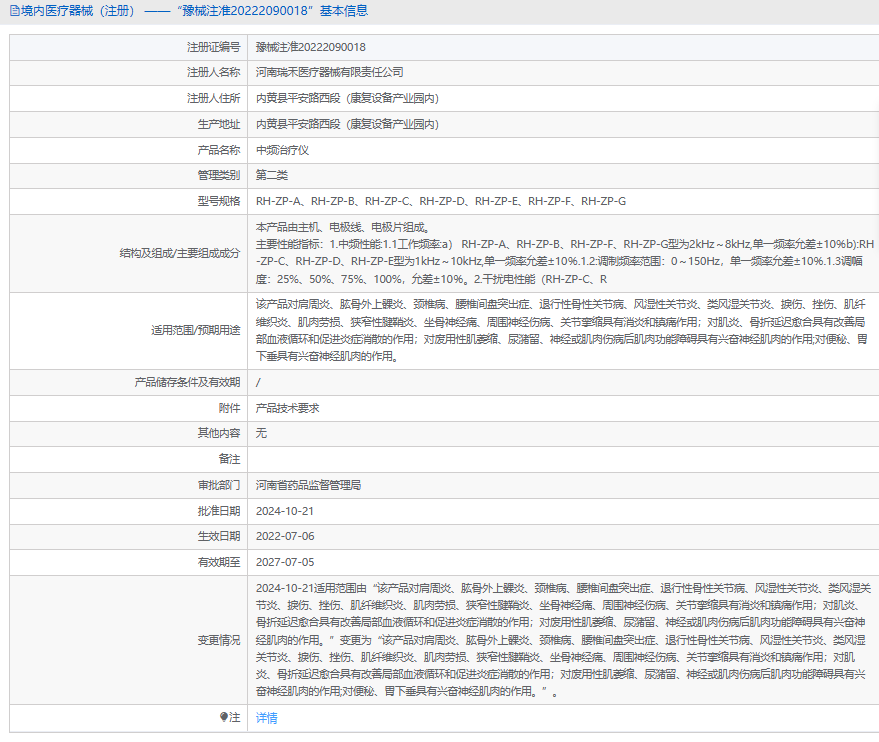Click the 适用范围/预期用途 label
Screen dimensions: 879x742
196,330
